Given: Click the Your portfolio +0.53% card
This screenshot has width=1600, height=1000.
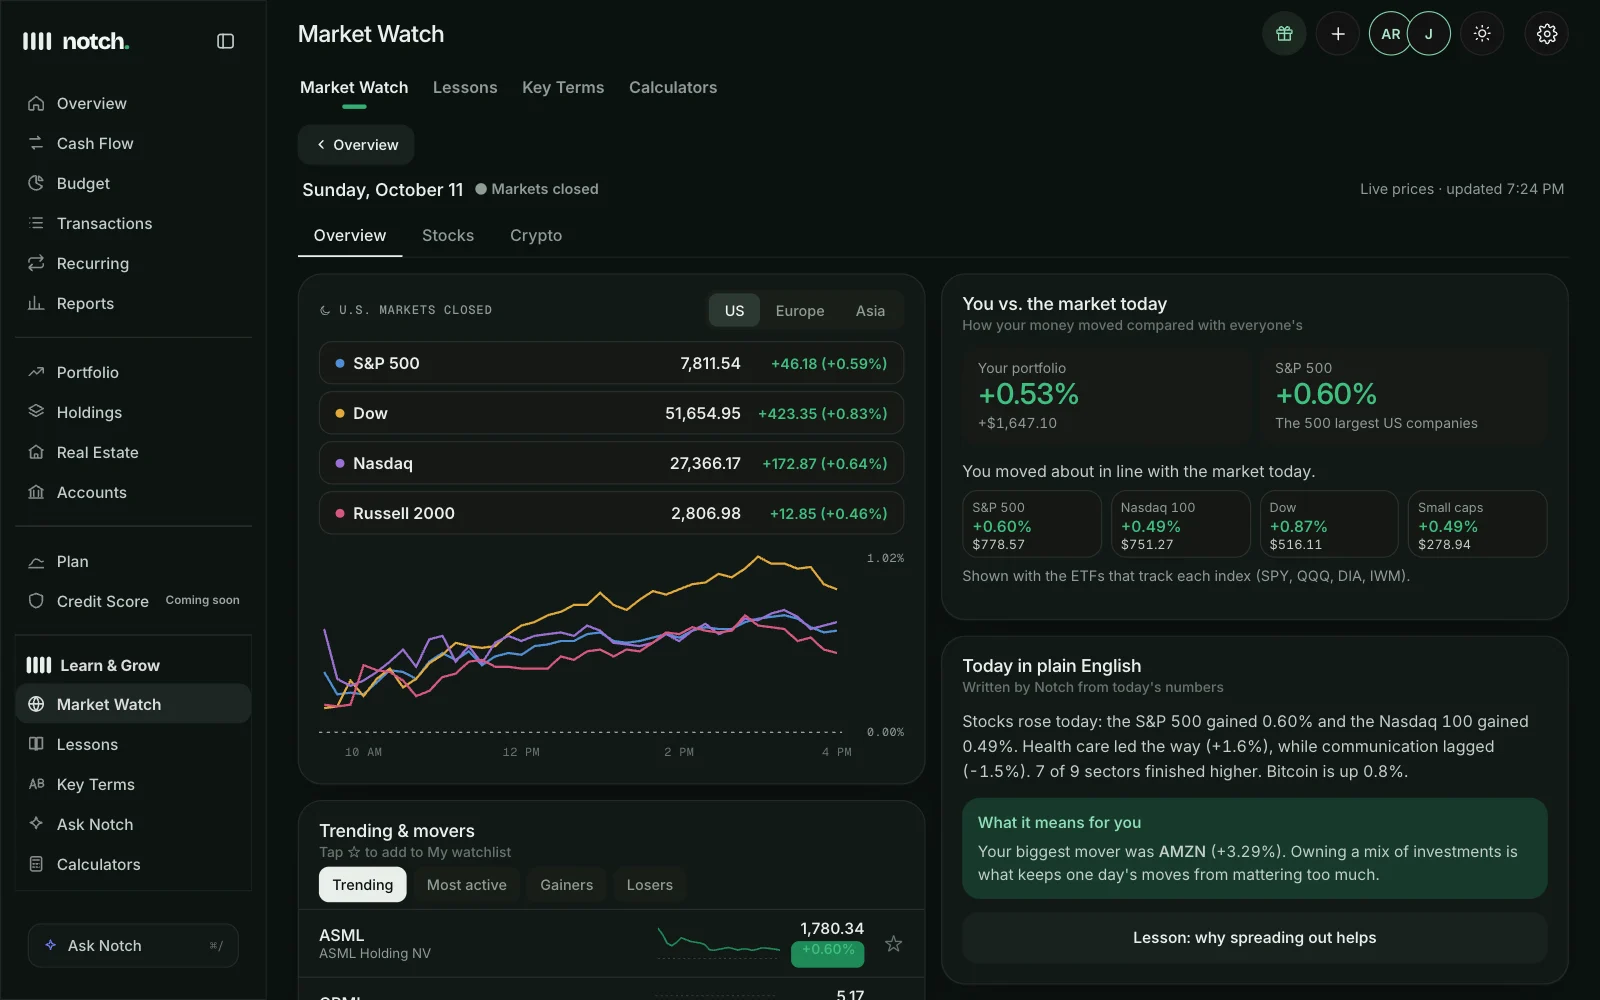Looking at the screenshot, I should click(1106, 396).
